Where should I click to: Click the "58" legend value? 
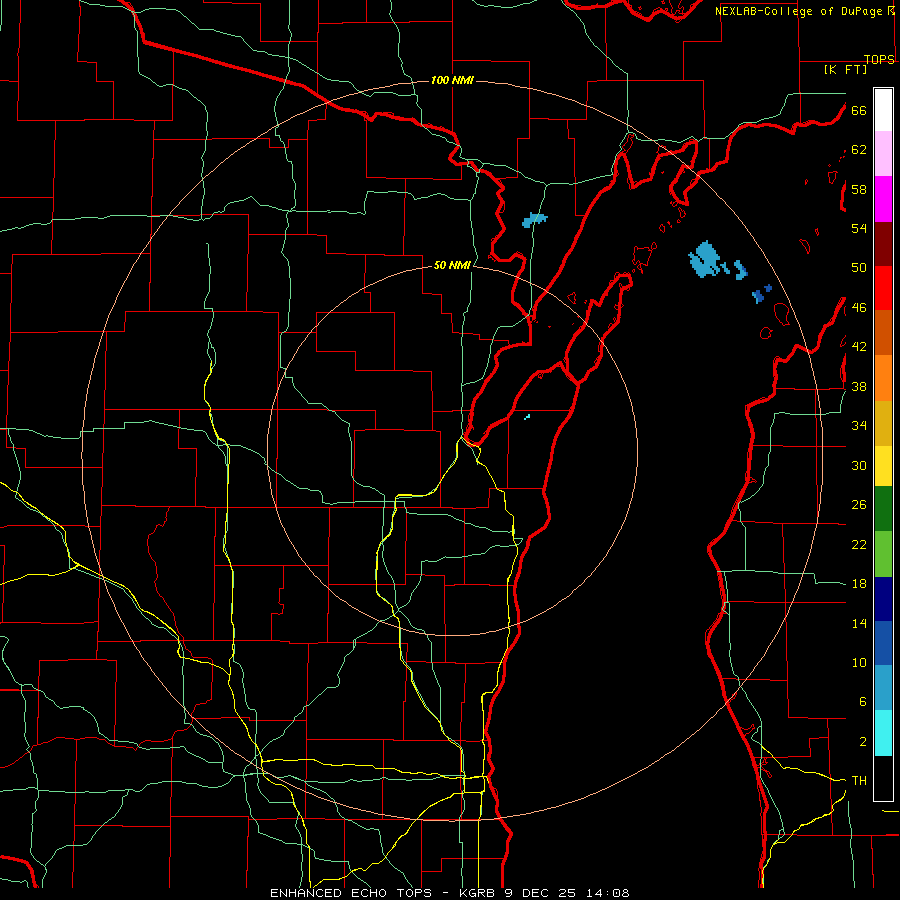(859, 189)
